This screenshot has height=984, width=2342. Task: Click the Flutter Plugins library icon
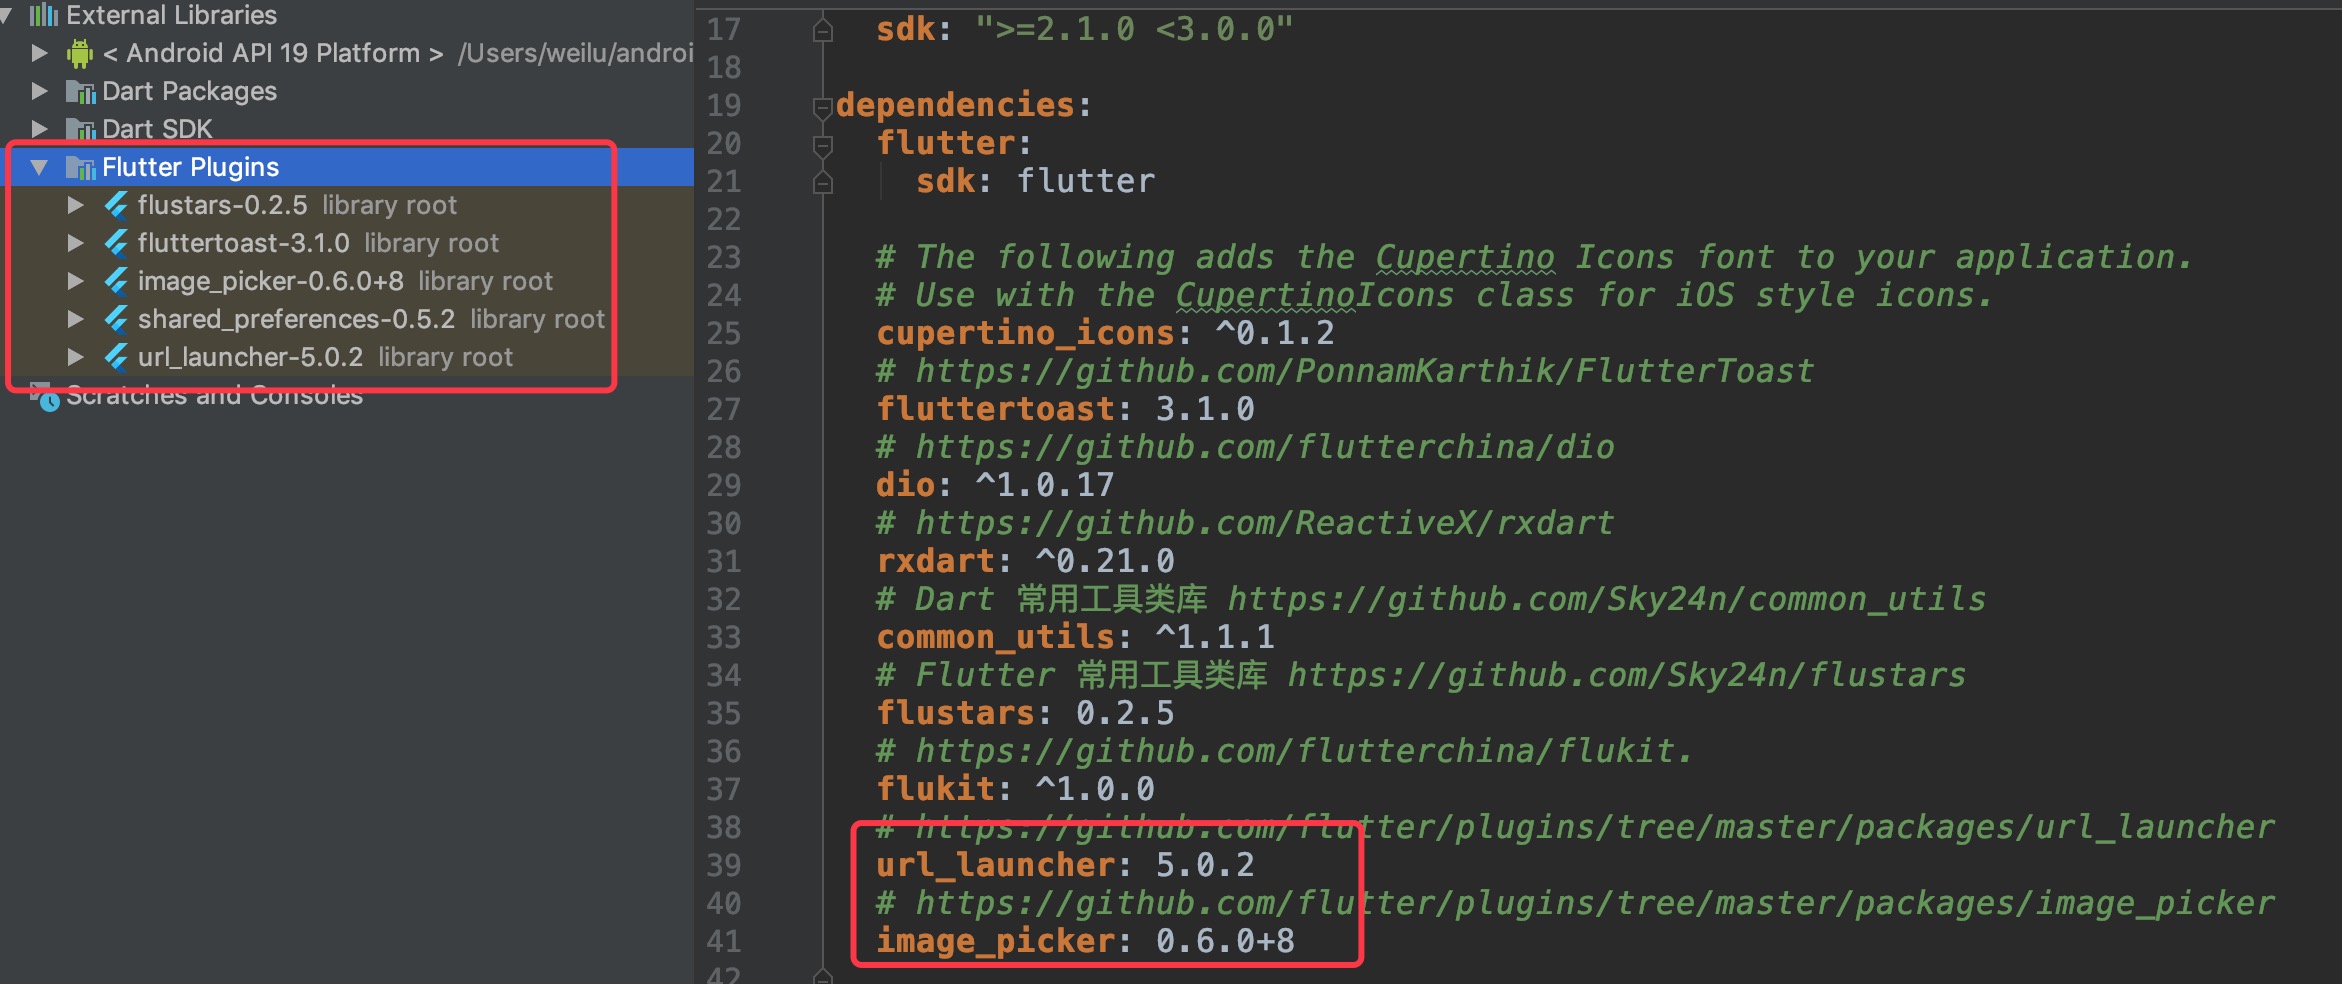pos(80,167)
